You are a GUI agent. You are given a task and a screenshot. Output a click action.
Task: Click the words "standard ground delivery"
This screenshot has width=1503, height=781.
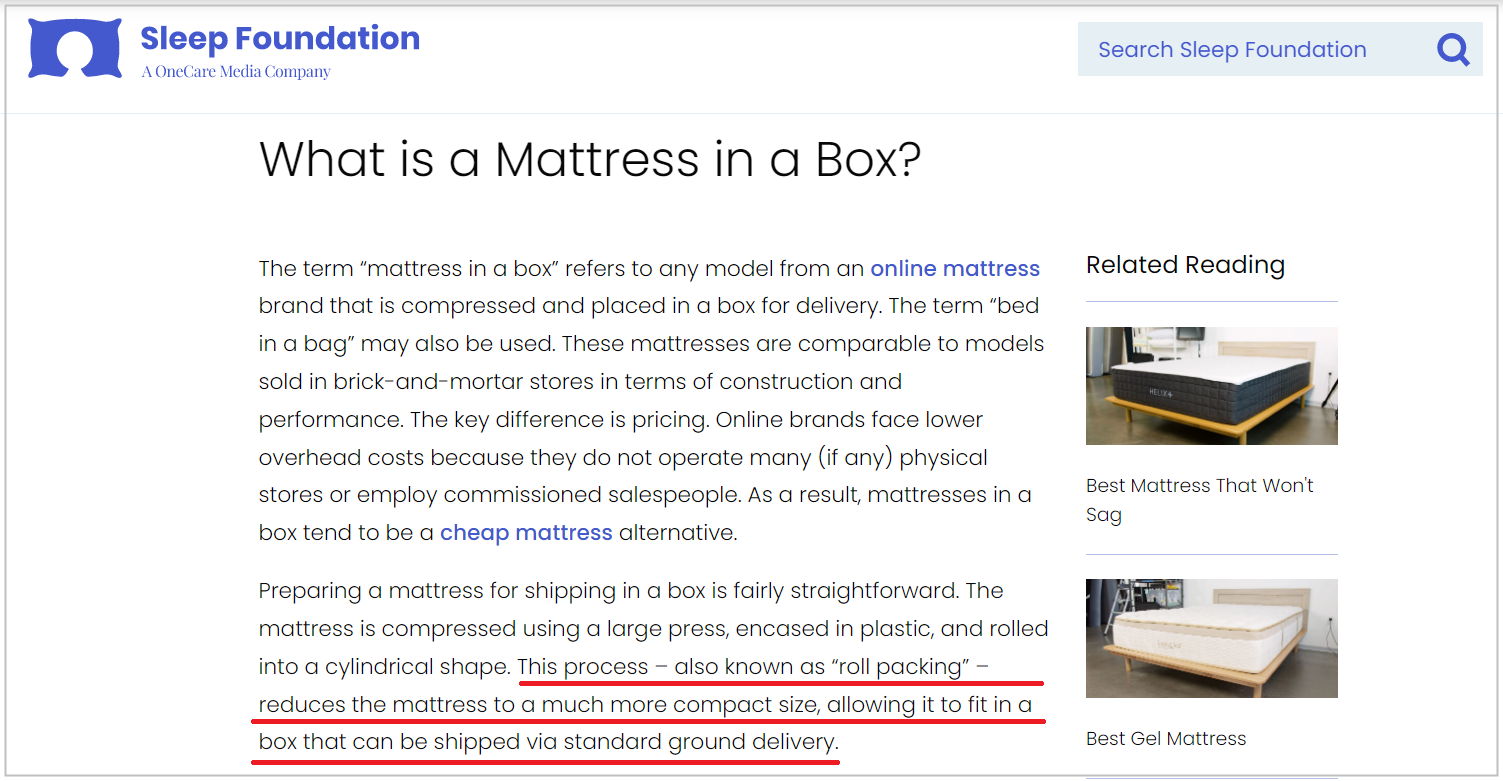[698, 743]
